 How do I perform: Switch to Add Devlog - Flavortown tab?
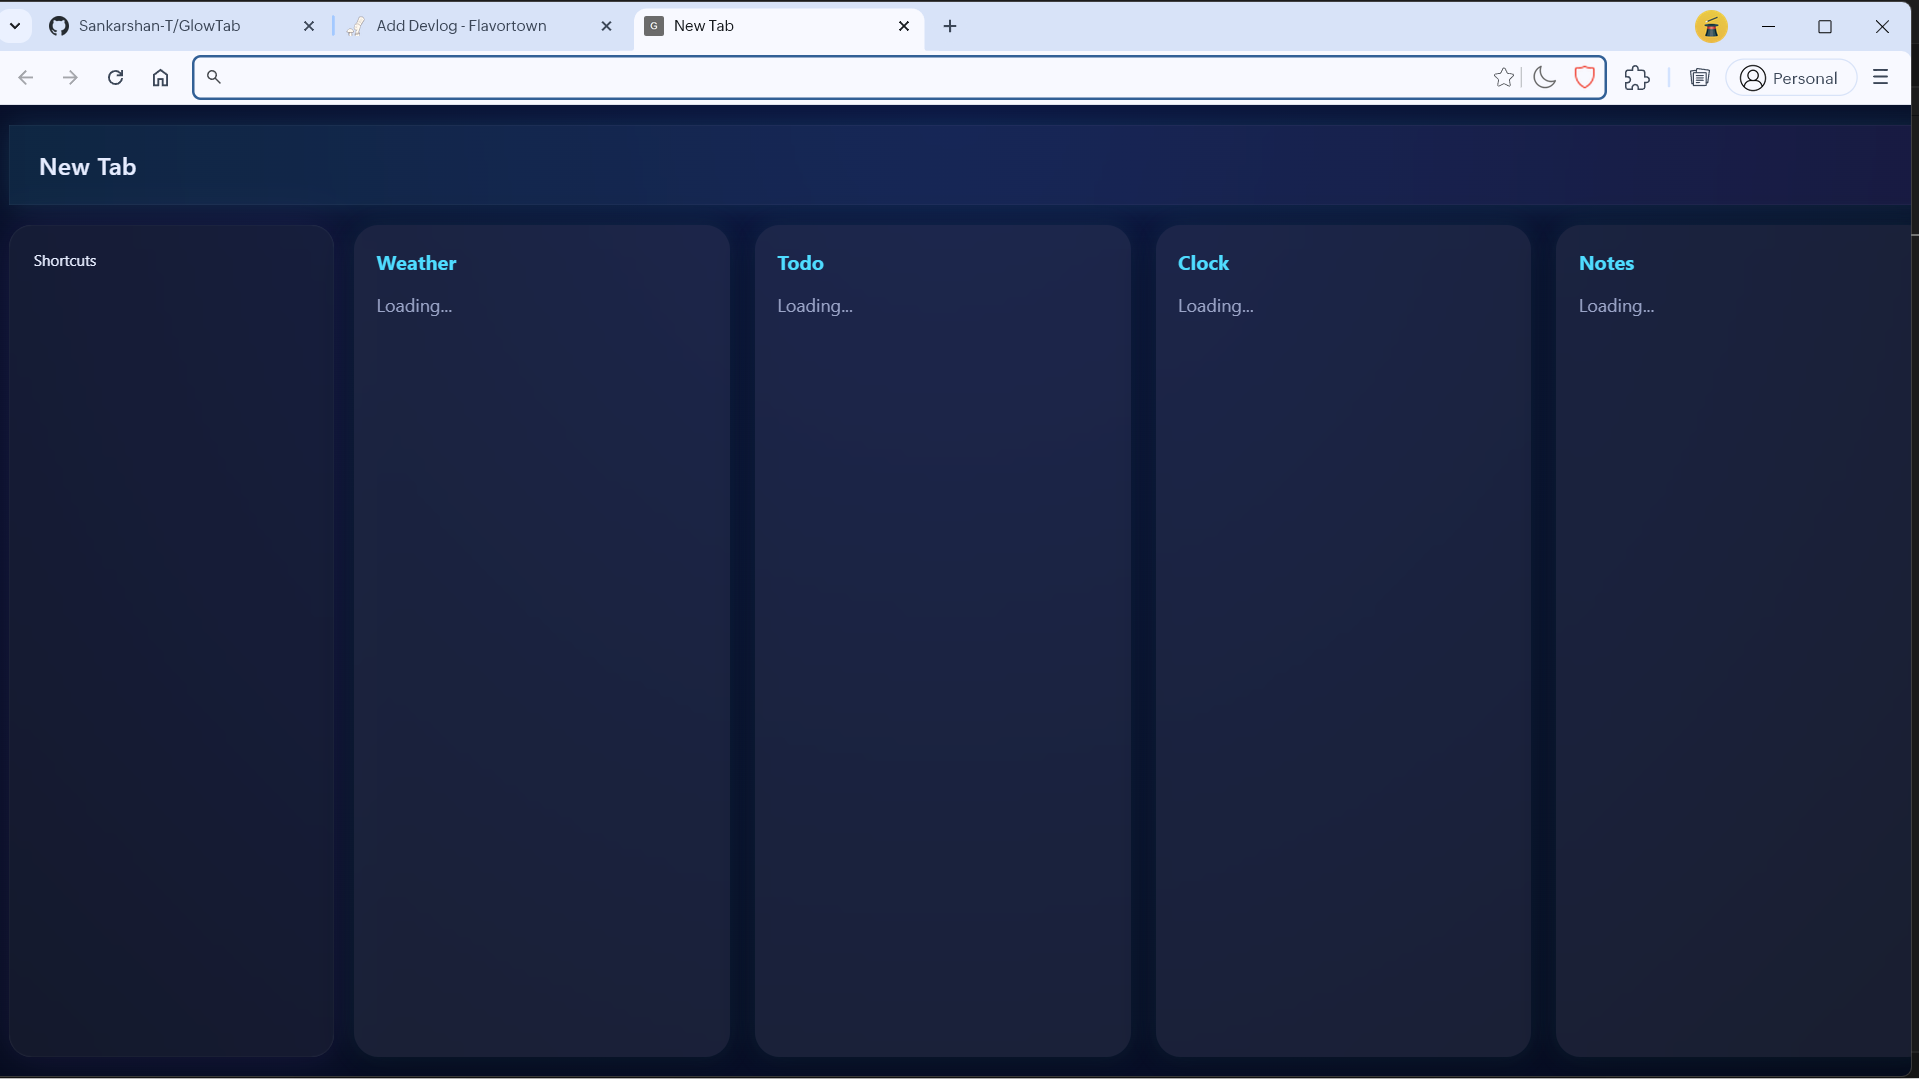pos(461,26)
